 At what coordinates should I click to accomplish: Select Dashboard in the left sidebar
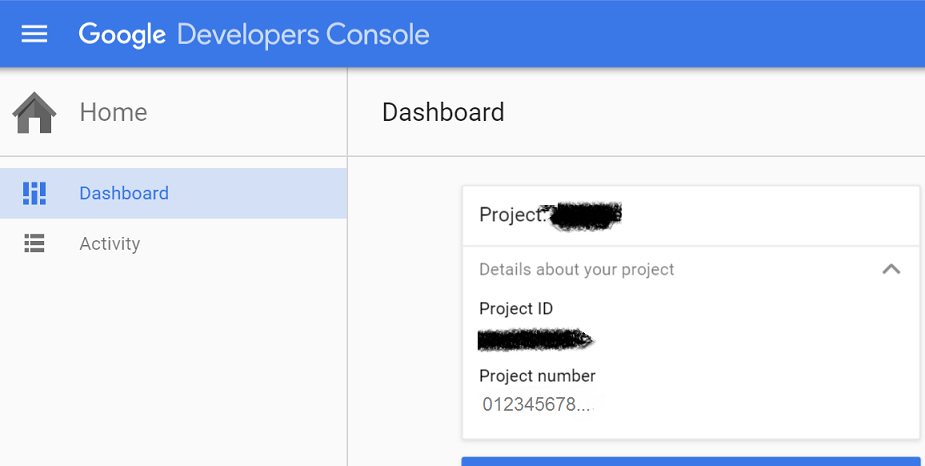pyautogui.click(x=124, y=193)
